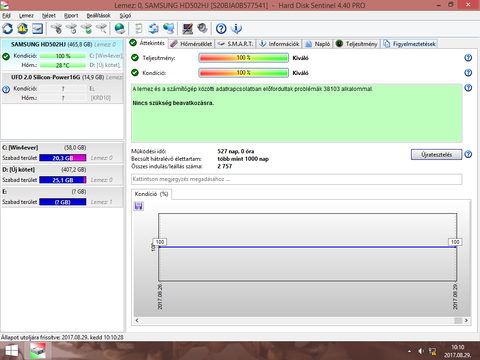The height and width of the screenshot is (360, 480).
Task: Click the C: Win4ever free space bar
Action: [63, 158]
